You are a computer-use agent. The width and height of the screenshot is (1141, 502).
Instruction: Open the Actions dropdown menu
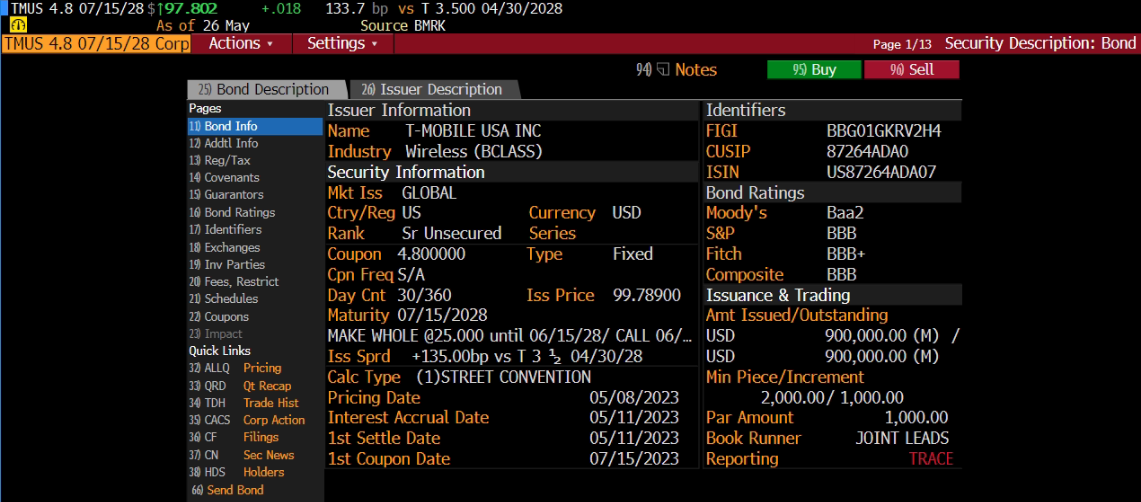click(240, 43)
